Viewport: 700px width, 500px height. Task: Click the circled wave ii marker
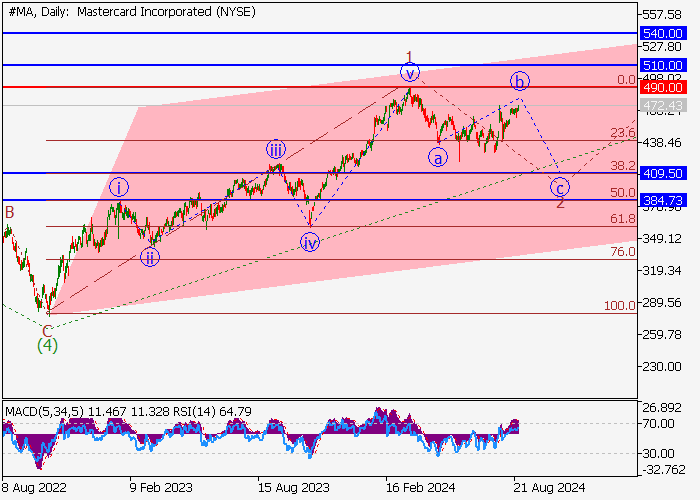coord(150,258)
